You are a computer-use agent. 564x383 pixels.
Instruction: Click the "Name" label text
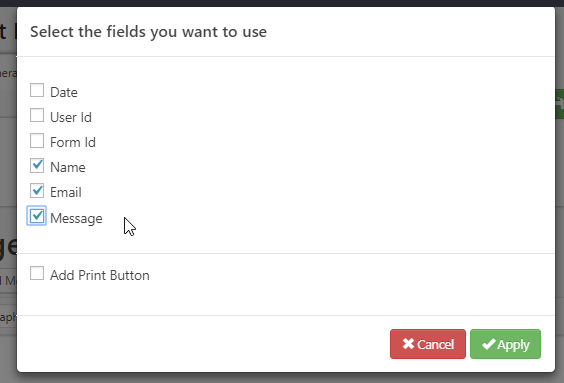pos(68,167)
